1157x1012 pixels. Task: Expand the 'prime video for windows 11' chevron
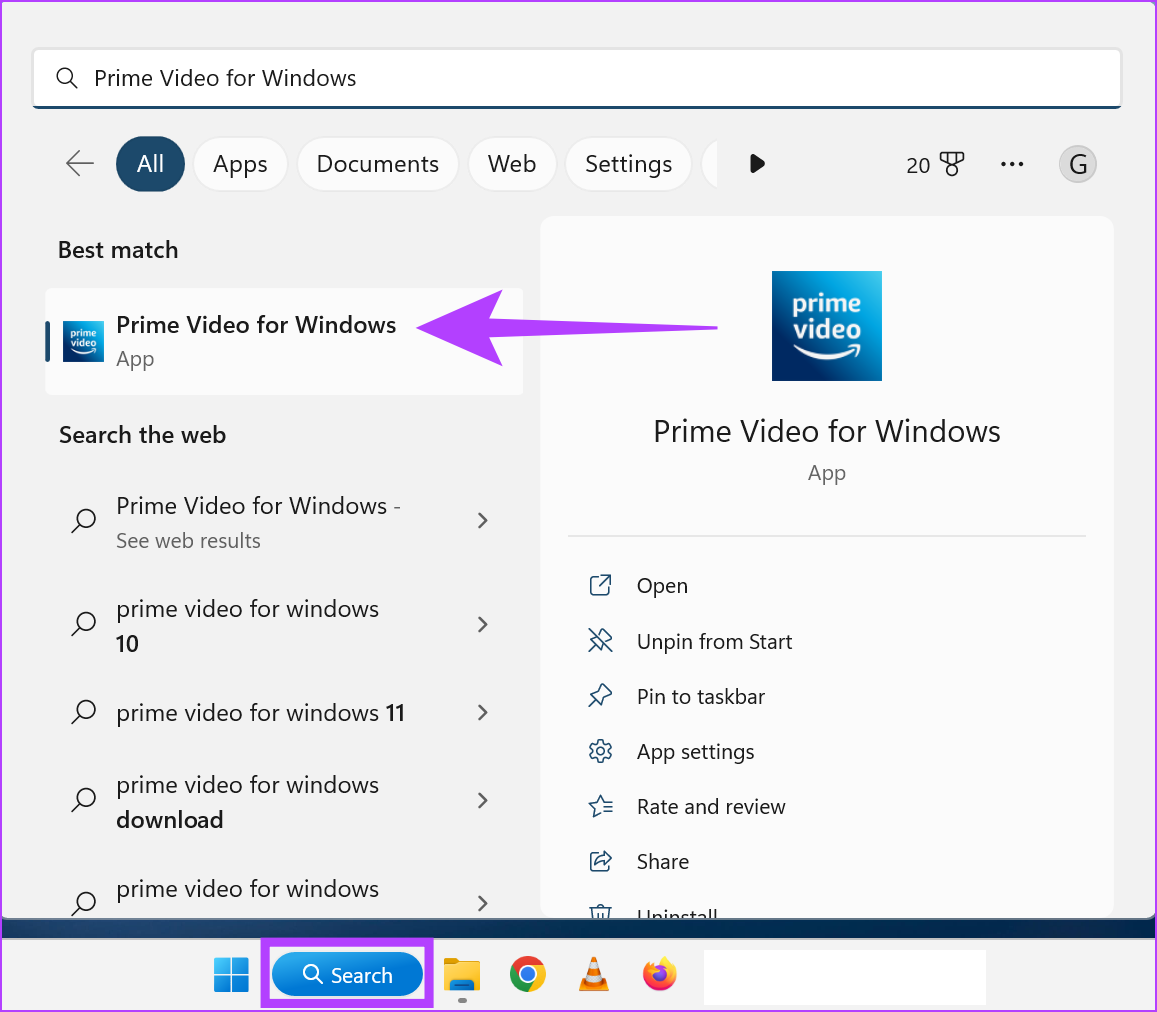pyautogui.click(x=483, y=712)
